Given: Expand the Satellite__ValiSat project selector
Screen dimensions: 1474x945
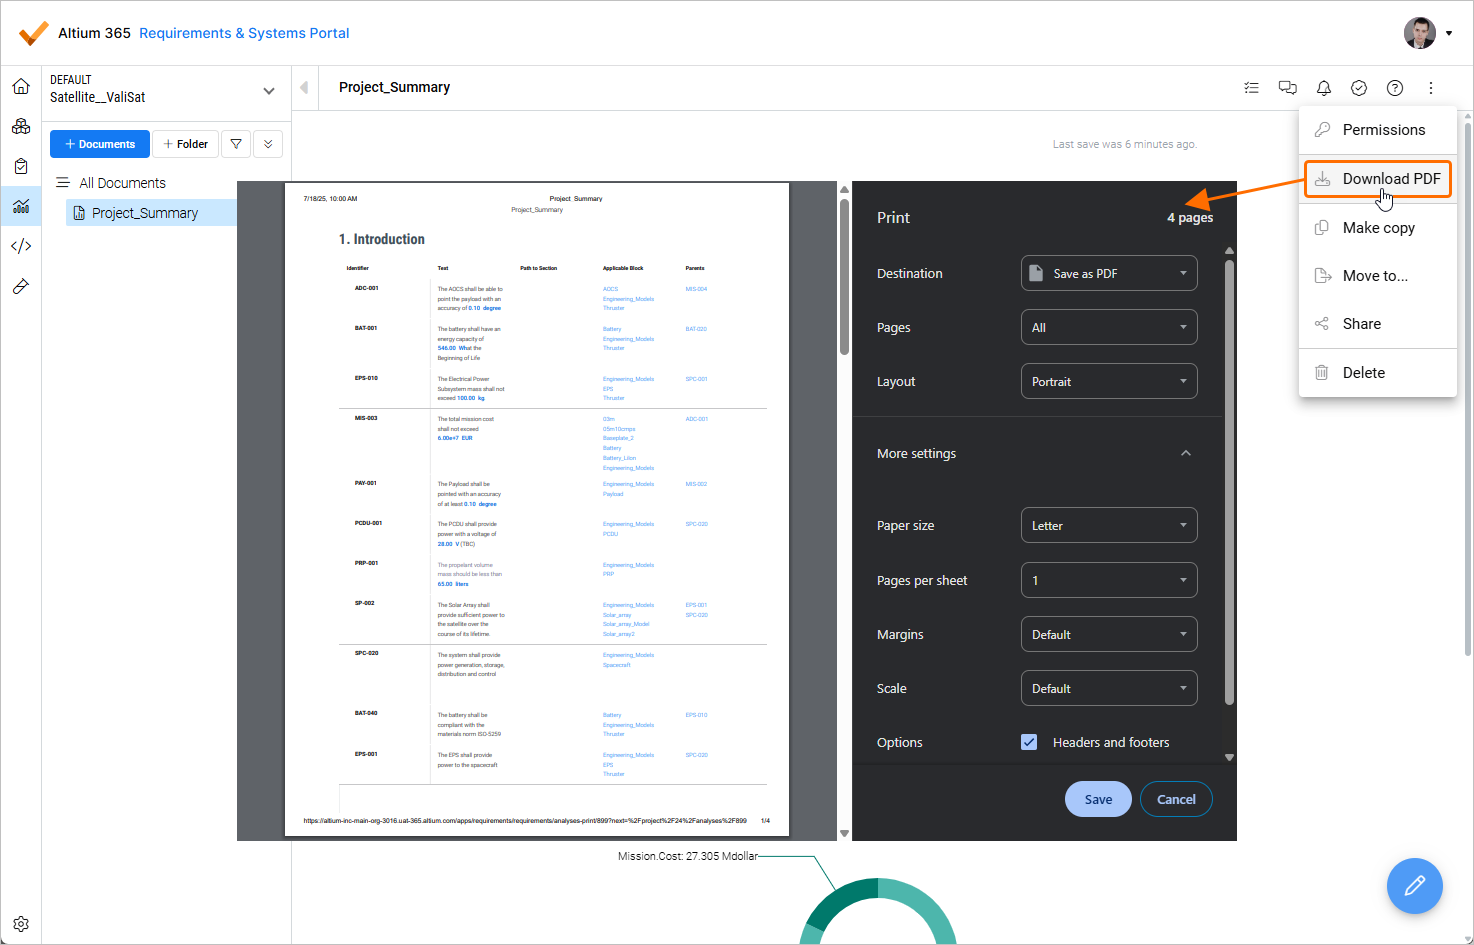Looking at the screenshot, I should click(268, 90).
